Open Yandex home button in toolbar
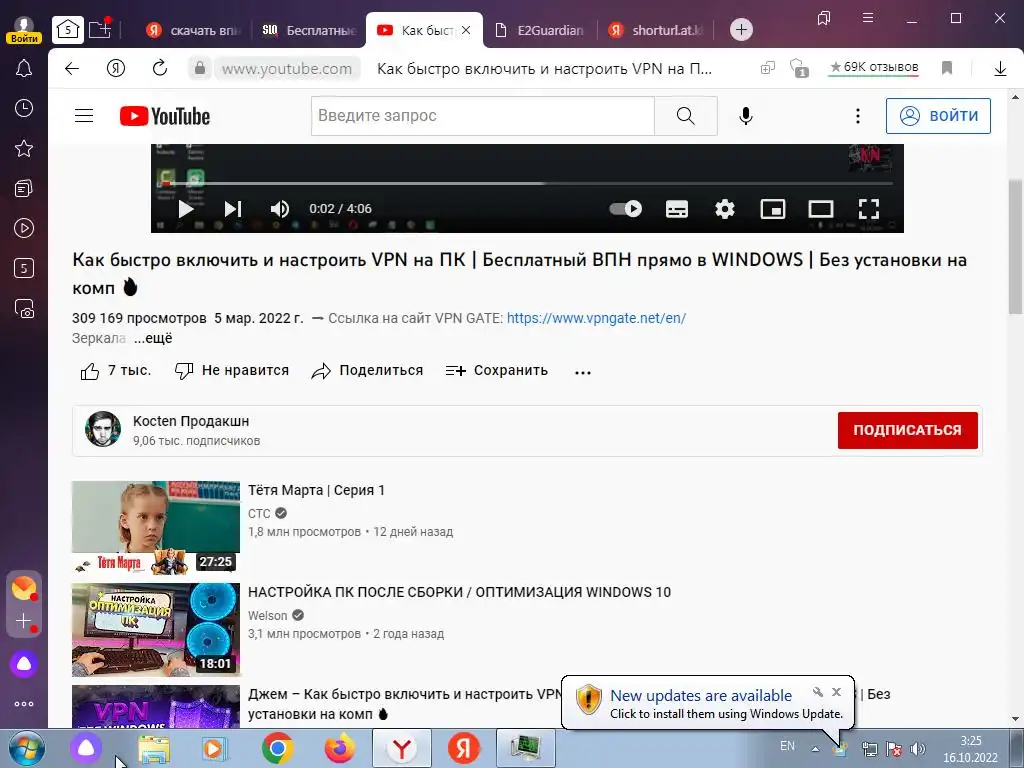This screenshot has width=1024, height=768. coord(116,68)
